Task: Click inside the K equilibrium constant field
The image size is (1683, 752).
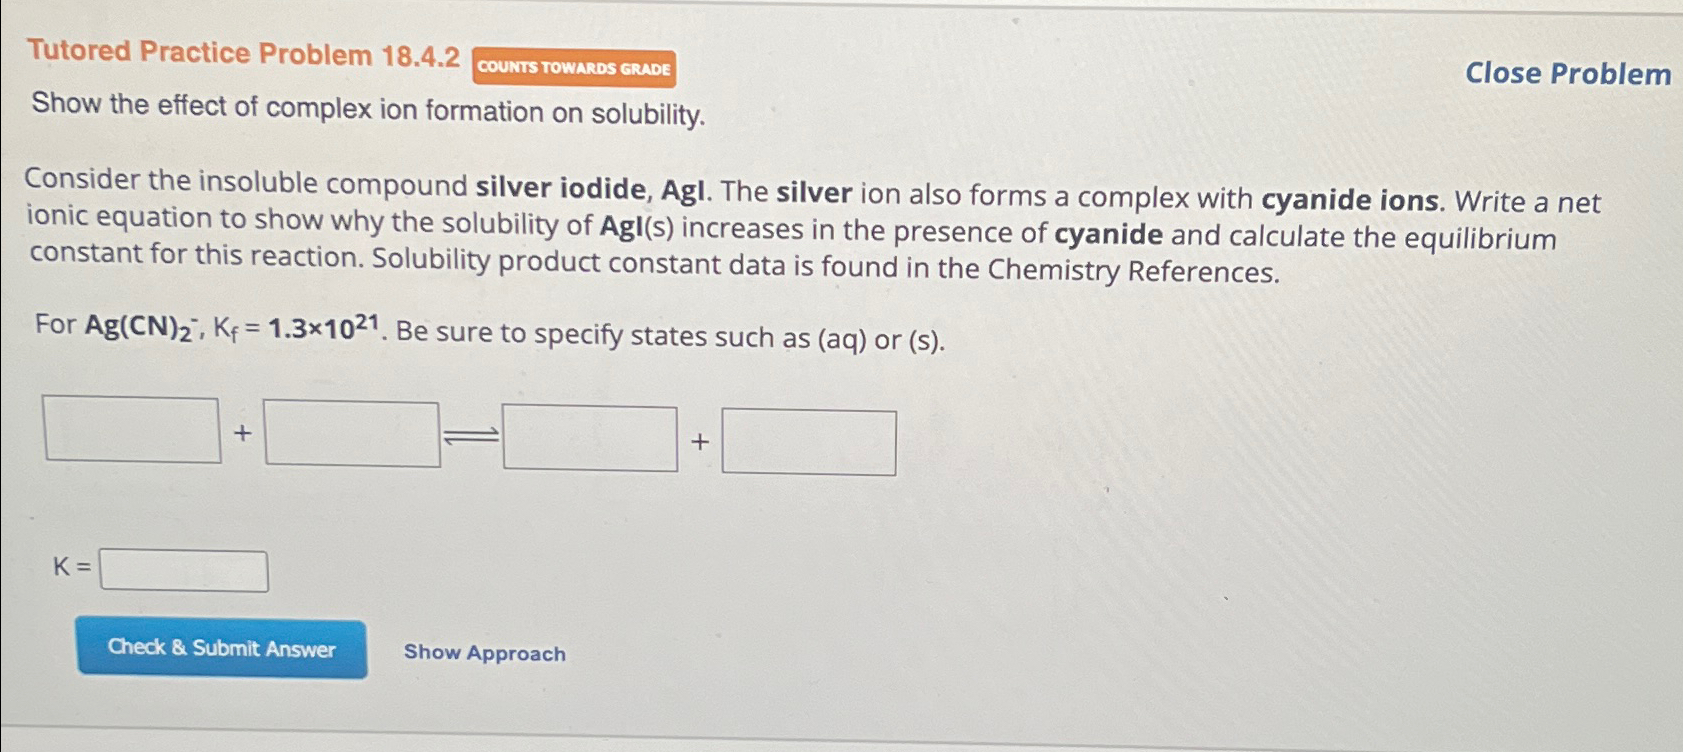Action: coord(185,570)
